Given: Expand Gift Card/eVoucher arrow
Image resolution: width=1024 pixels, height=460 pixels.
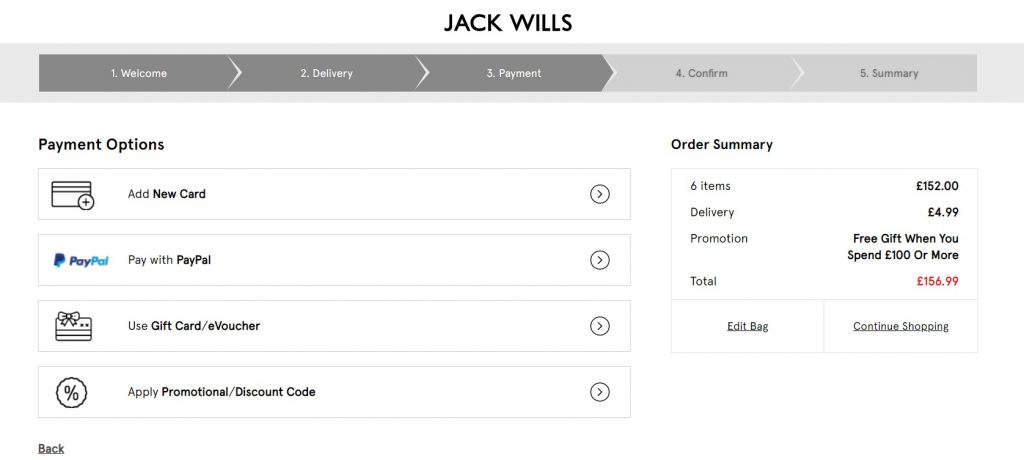Looking at the screenshot, I should (x=599, y=326).
